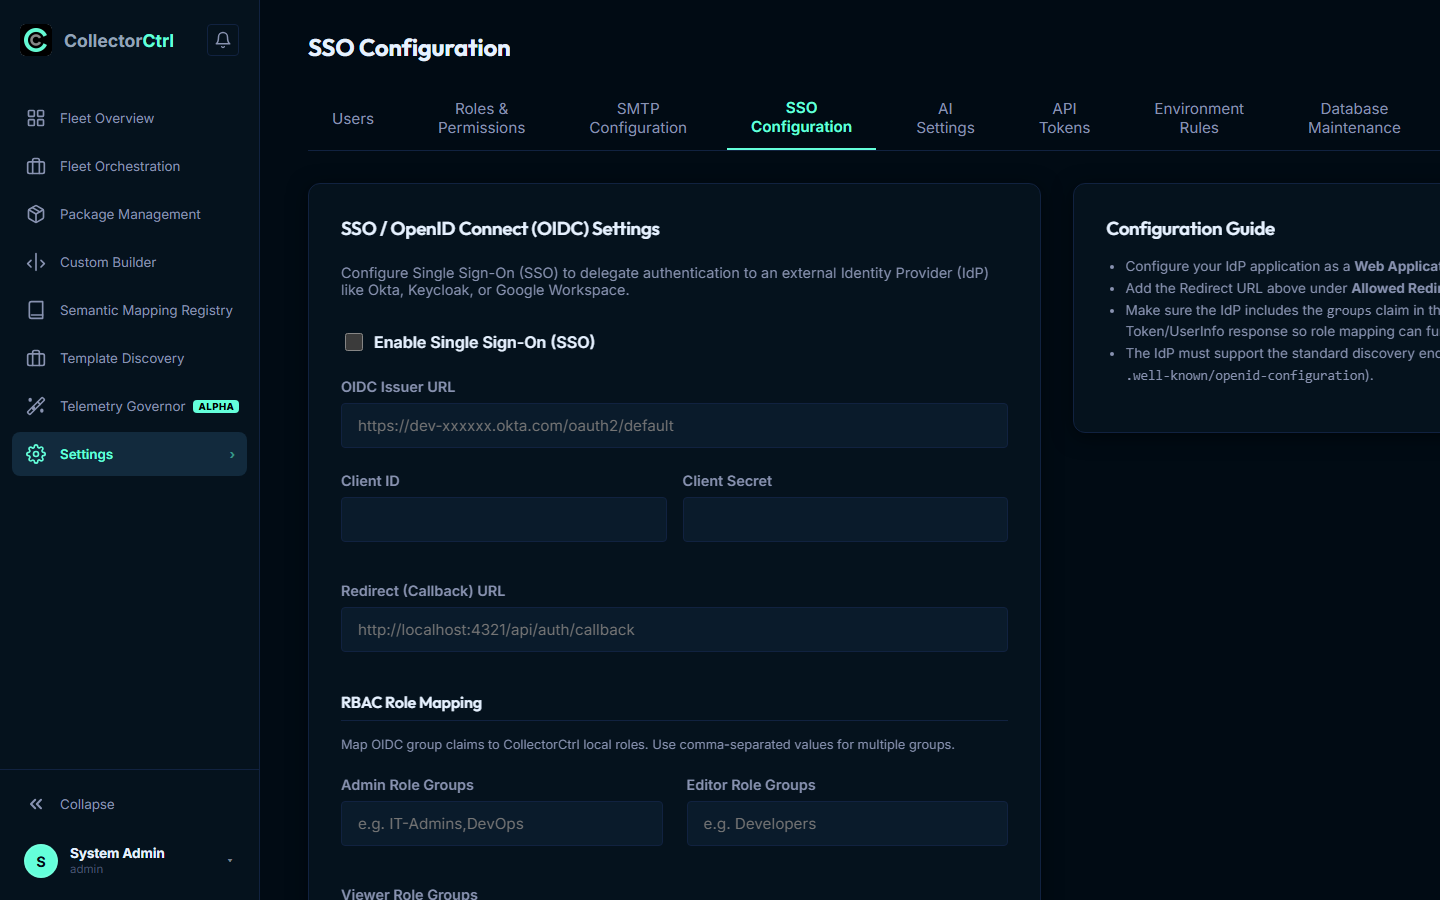Click the CollectorCtrl logo icon
This screenshot has height=900, width=1440.
36,40
